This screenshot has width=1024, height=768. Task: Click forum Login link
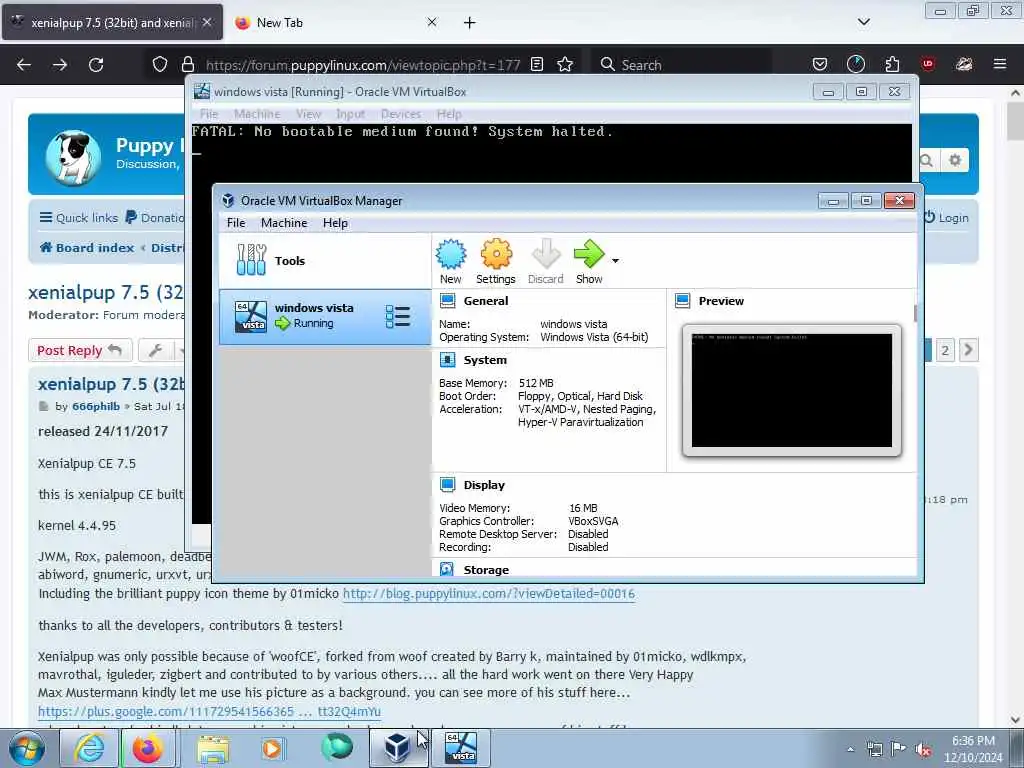(x=946, y=217)
